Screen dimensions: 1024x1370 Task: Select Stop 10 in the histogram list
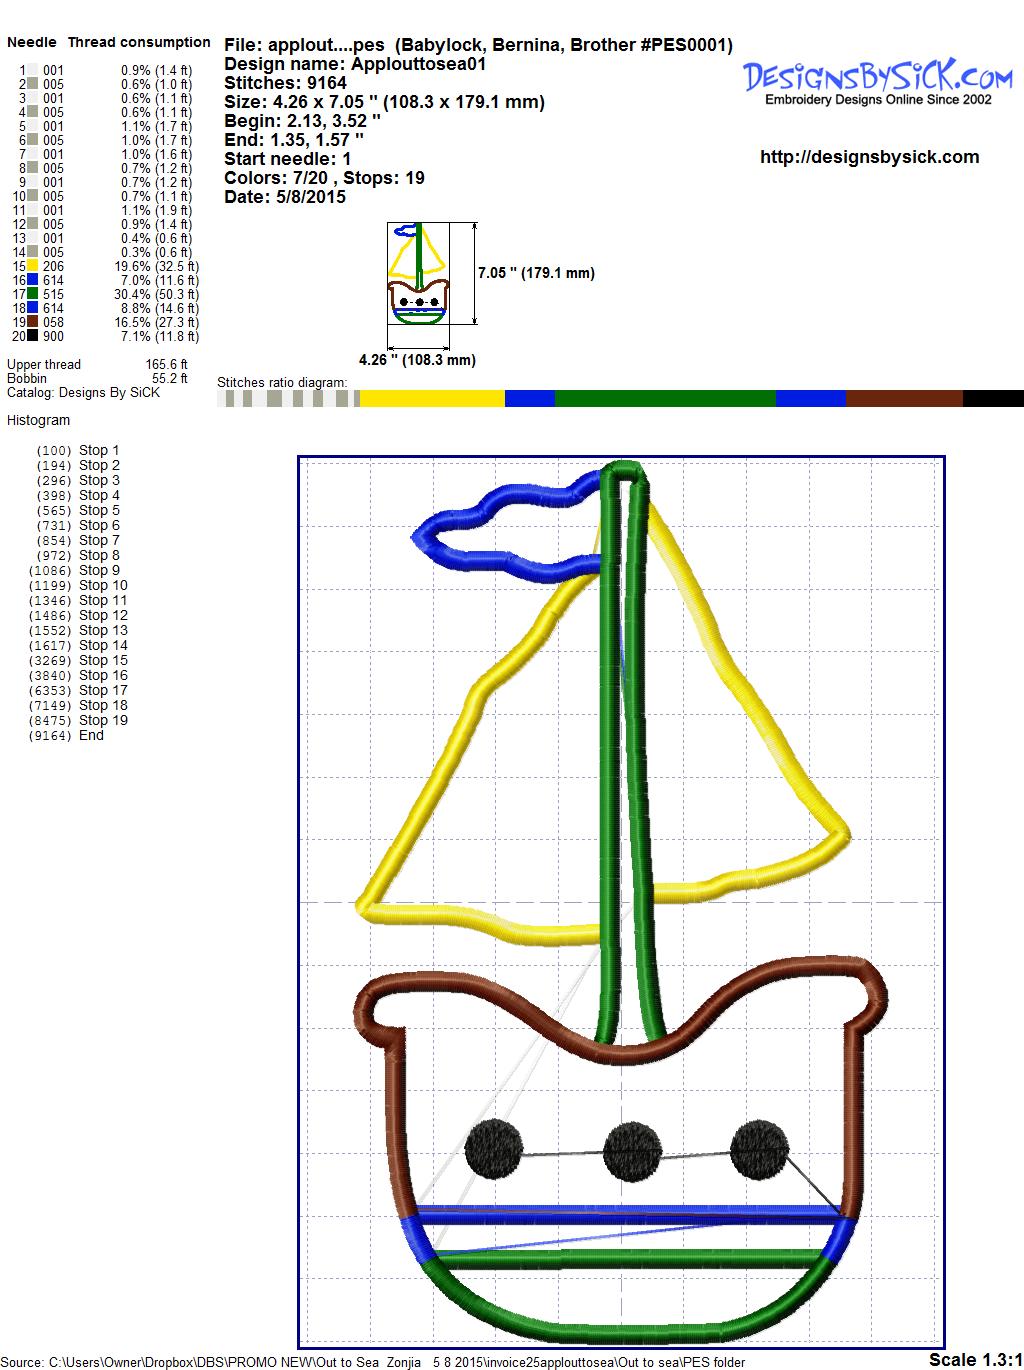click(x=103, y=586)
